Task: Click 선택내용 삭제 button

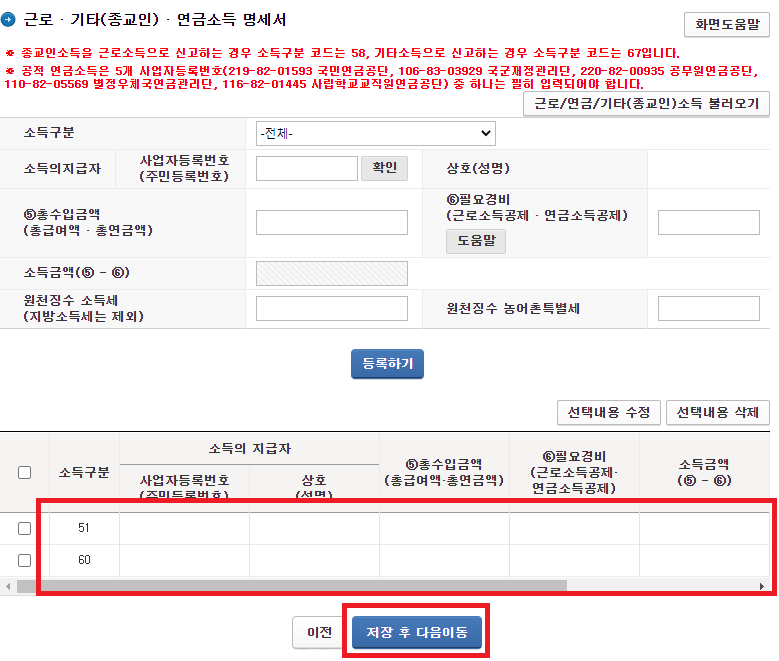Action: click(x=717, y=413)
